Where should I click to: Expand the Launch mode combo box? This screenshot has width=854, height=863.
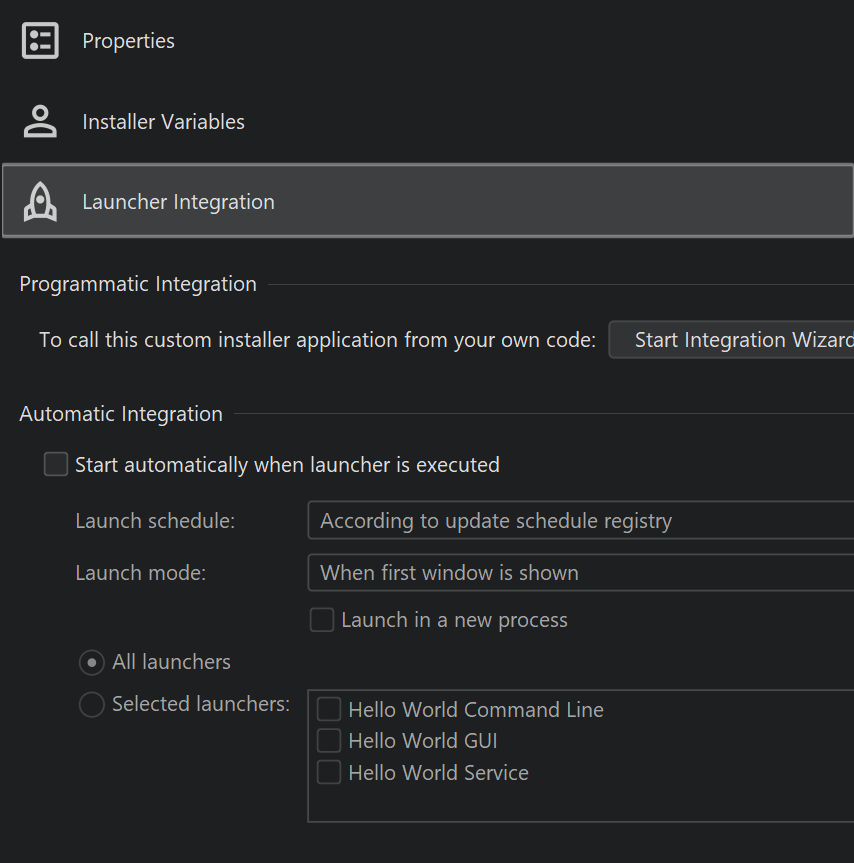(x=580, y=573)
